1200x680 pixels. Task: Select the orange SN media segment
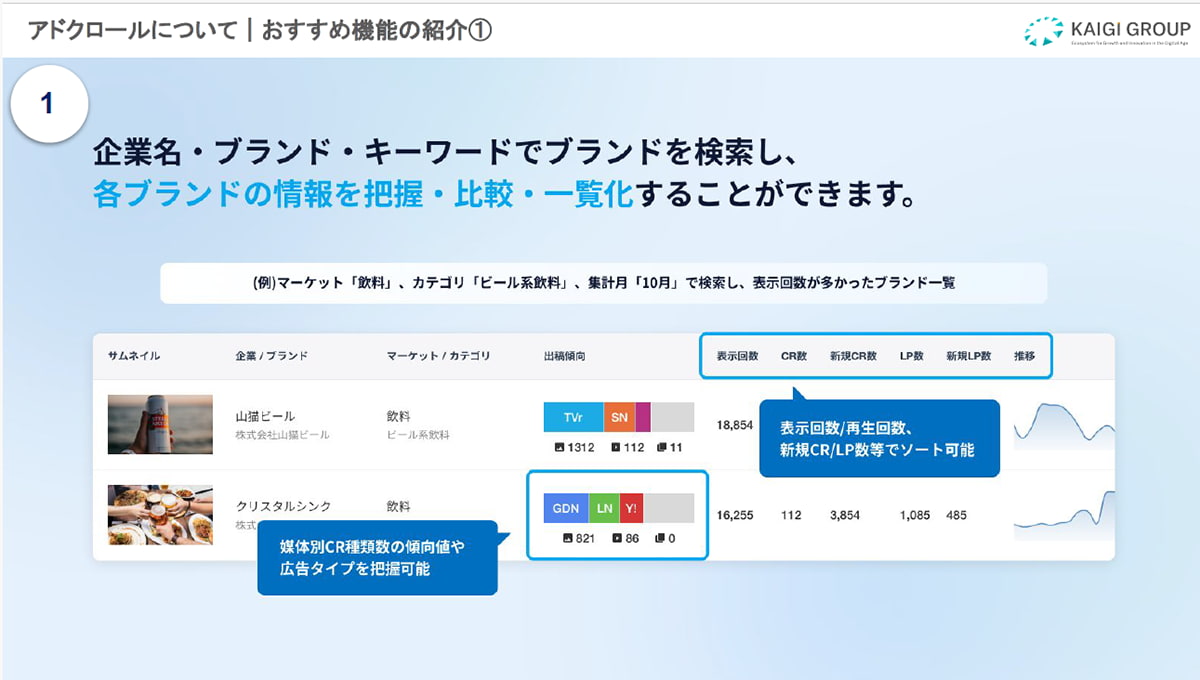pyautogui.click(x=619, y=417)
